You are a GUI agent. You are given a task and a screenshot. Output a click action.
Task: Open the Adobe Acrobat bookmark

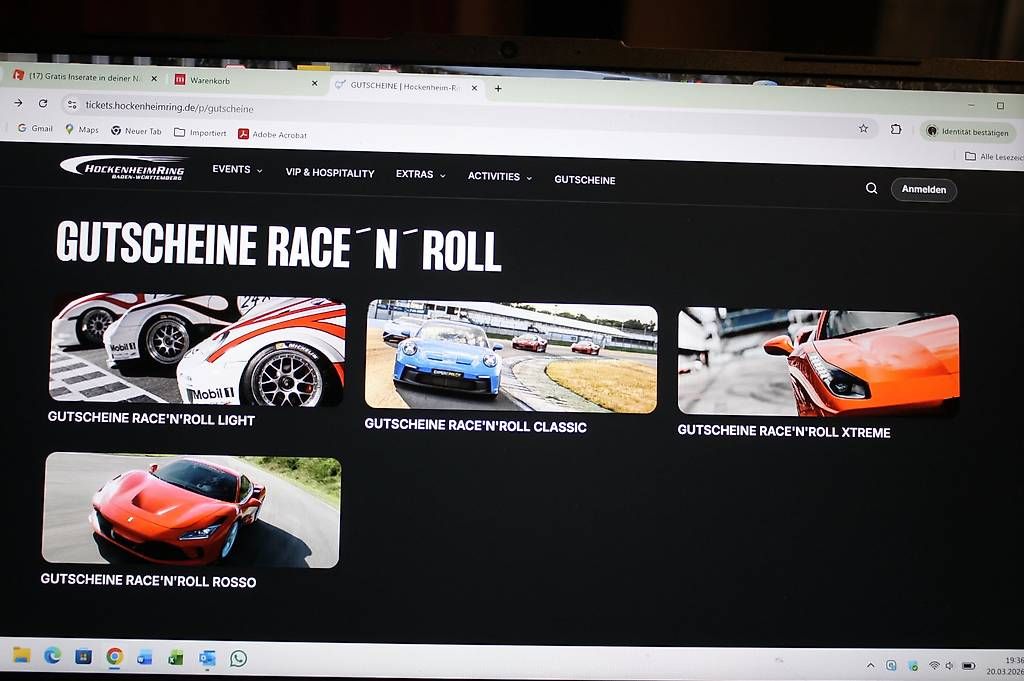272,135
